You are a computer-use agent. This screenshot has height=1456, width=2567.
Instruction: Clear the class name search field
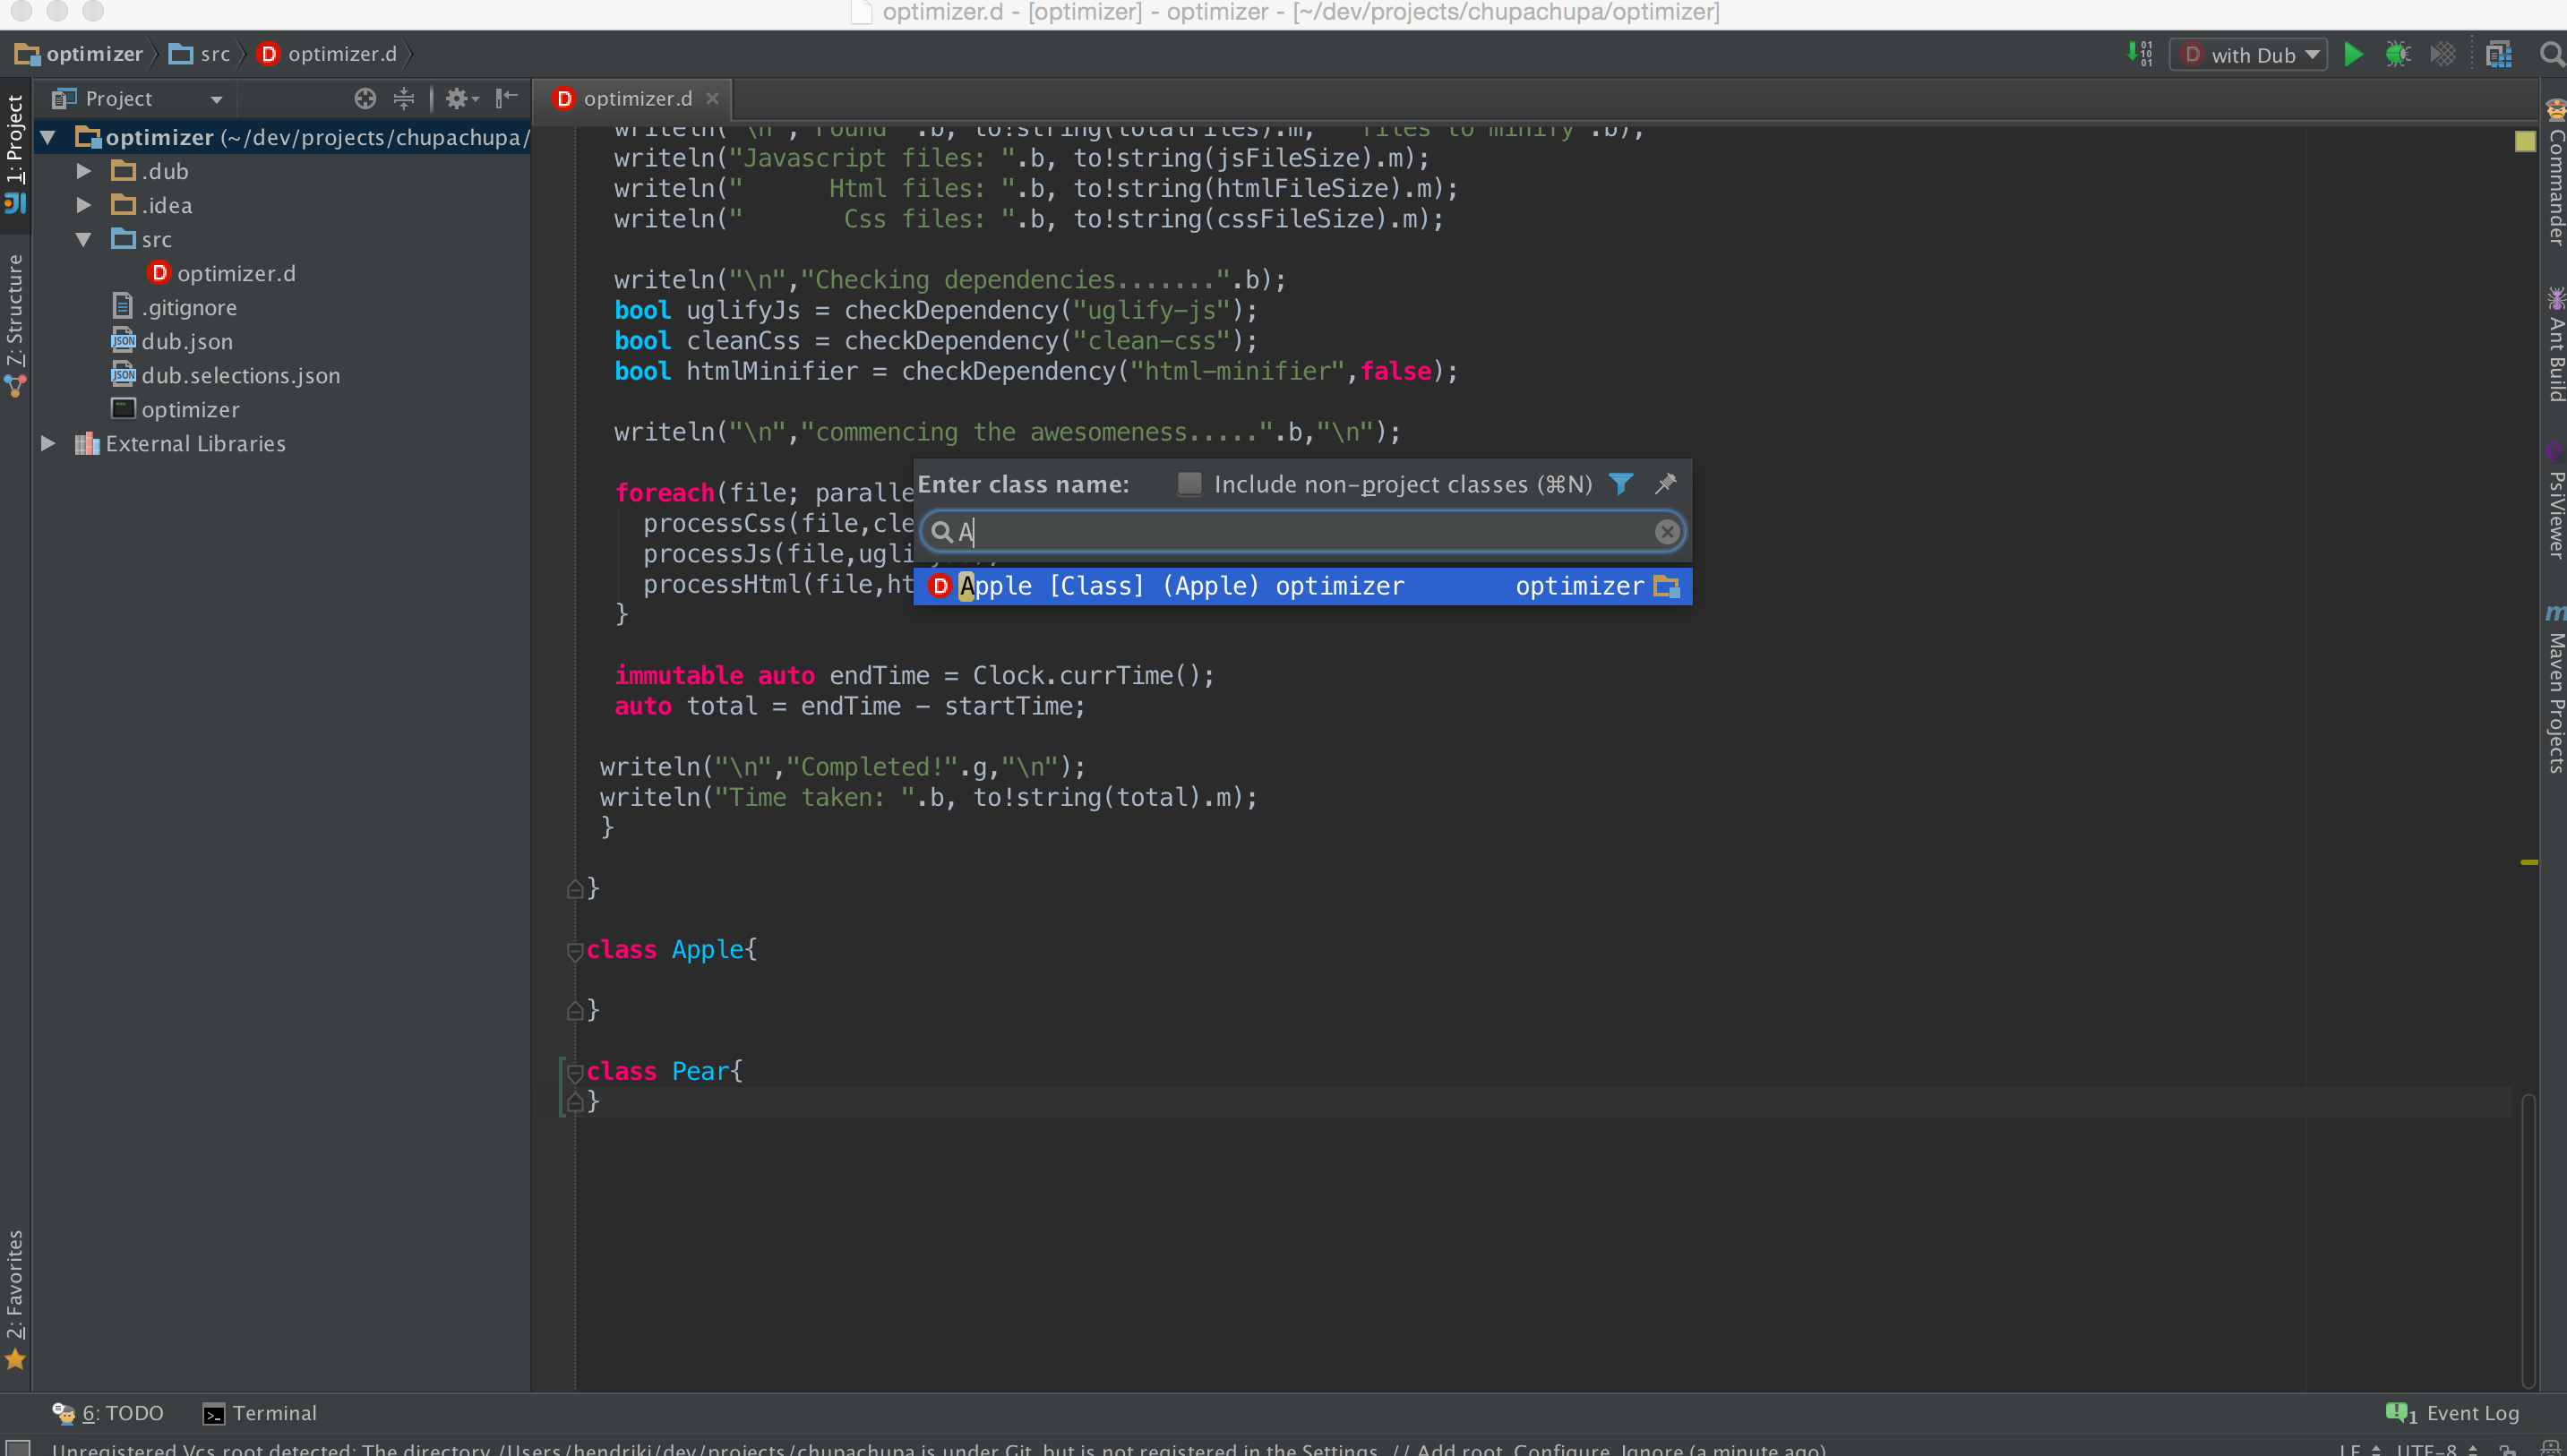[x=1666, y=532]
